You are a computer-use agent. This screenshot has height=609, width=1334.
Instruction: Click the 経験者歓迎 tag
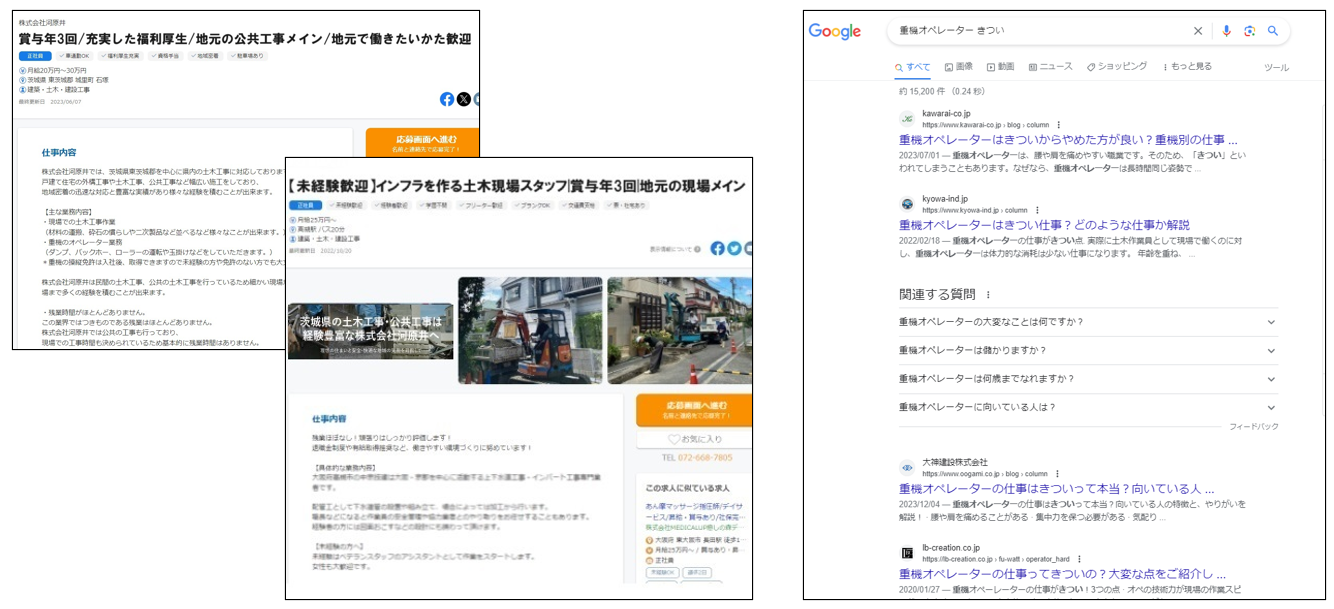click(x=392, y=205)
